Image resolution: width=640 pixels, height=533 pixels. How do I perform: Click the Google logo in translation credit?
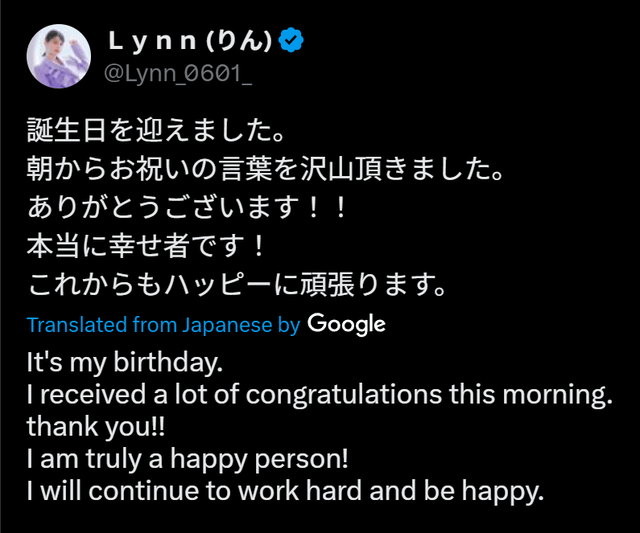click(x=346, y=324)
